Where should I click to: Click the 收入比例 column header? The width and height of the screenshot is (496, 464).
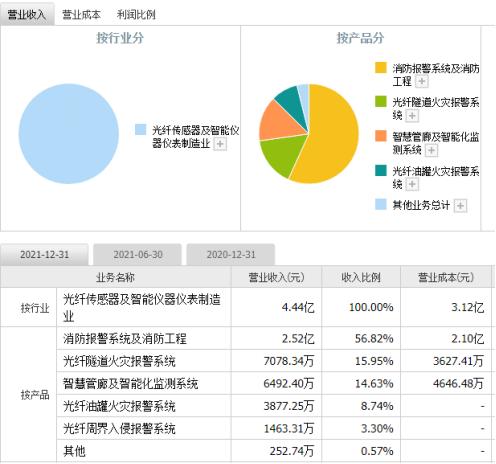click(361, 277)
